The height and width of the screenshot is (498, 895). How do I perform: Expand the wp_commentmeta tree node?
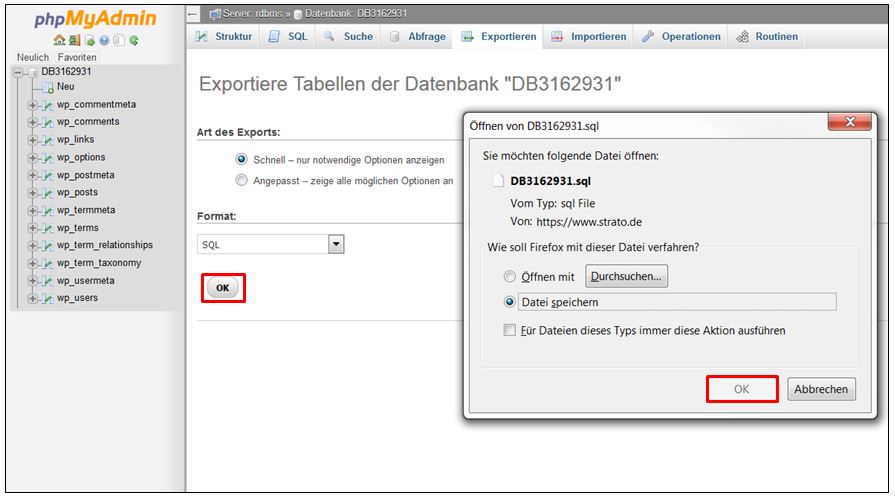click(x=33, y=105)
